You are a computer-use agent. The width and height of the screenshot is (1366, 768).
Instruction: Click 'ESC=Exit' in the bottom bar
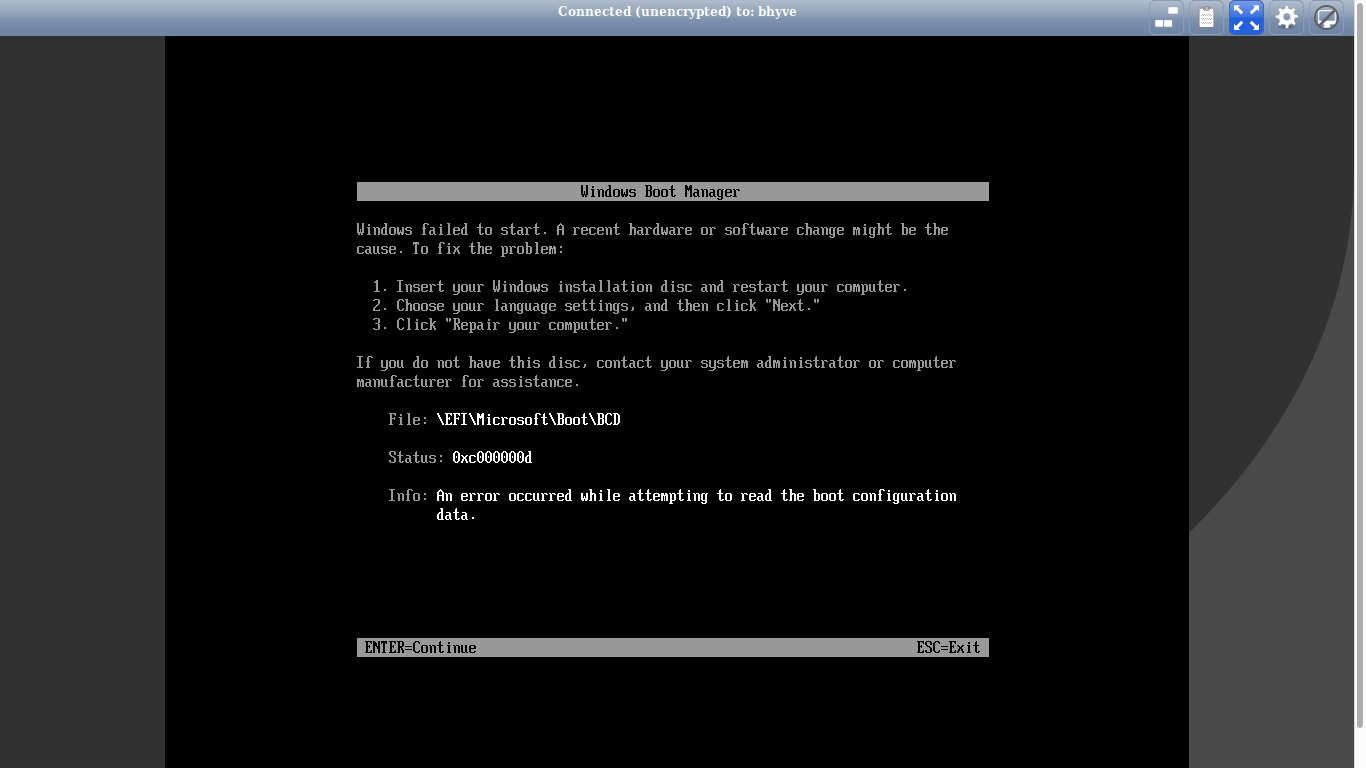(x=948, y=648)
